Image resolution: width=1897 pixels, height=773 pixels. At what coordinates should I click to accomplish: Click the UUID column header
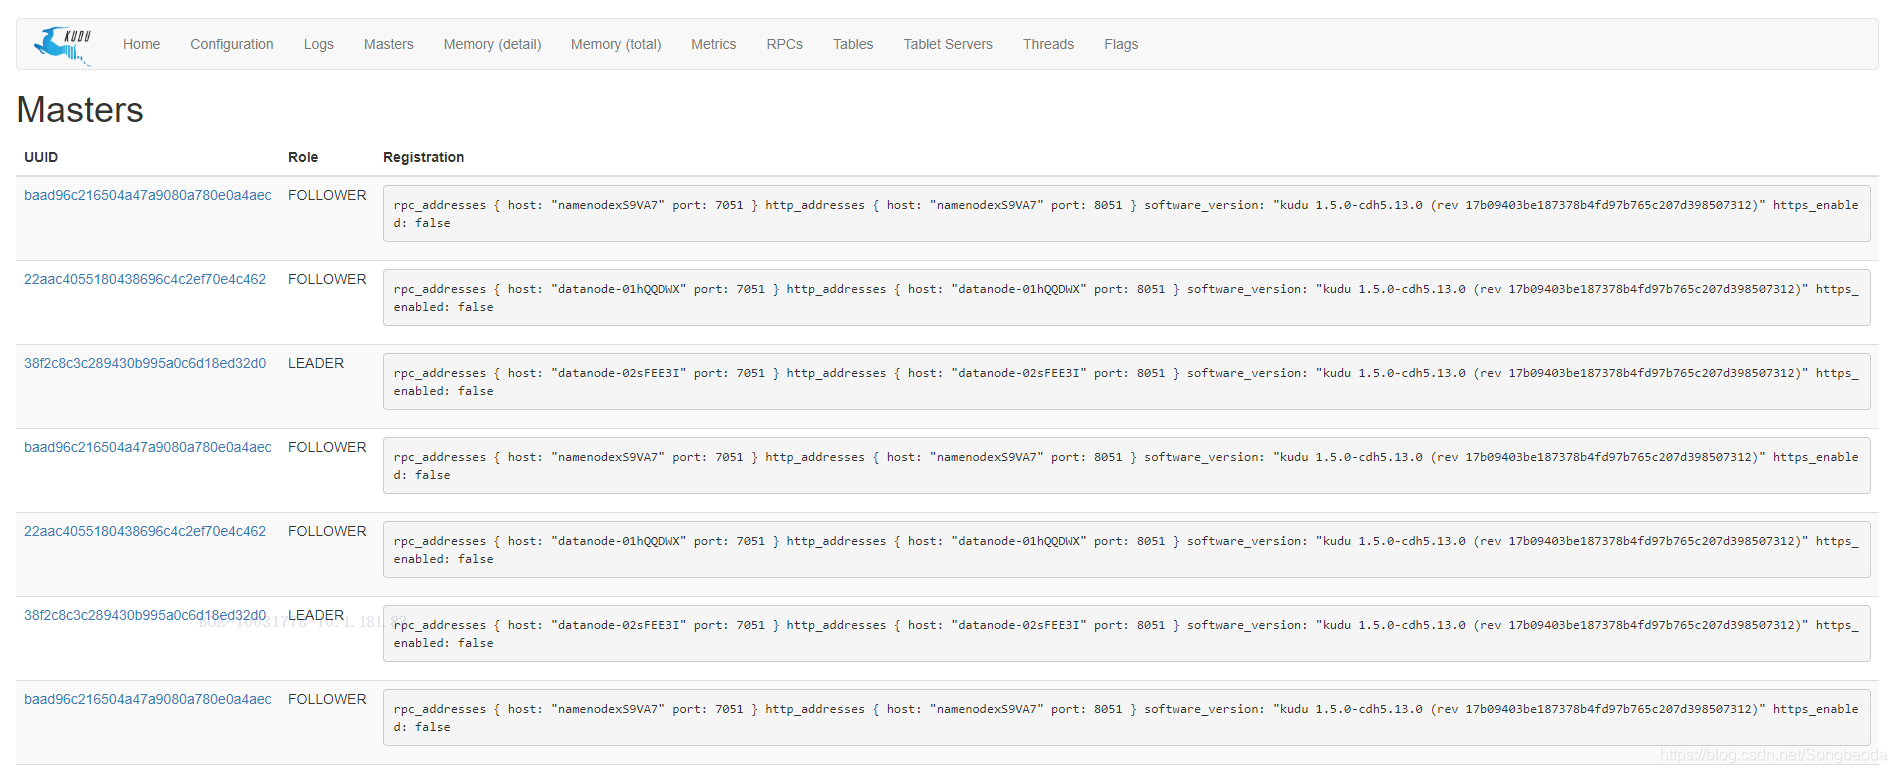41,157
